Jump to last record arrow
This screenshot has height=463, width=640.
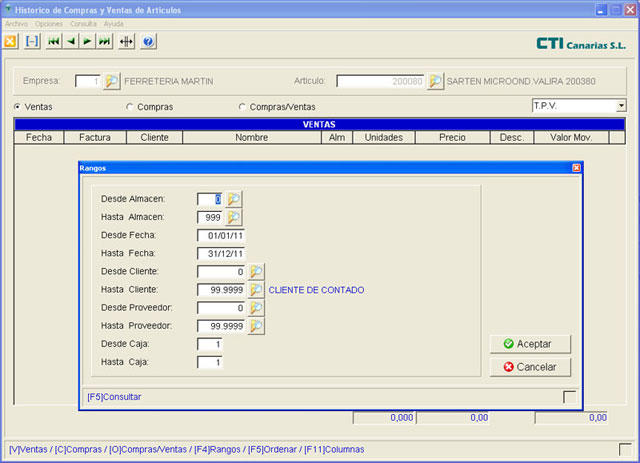pos(105,42)
